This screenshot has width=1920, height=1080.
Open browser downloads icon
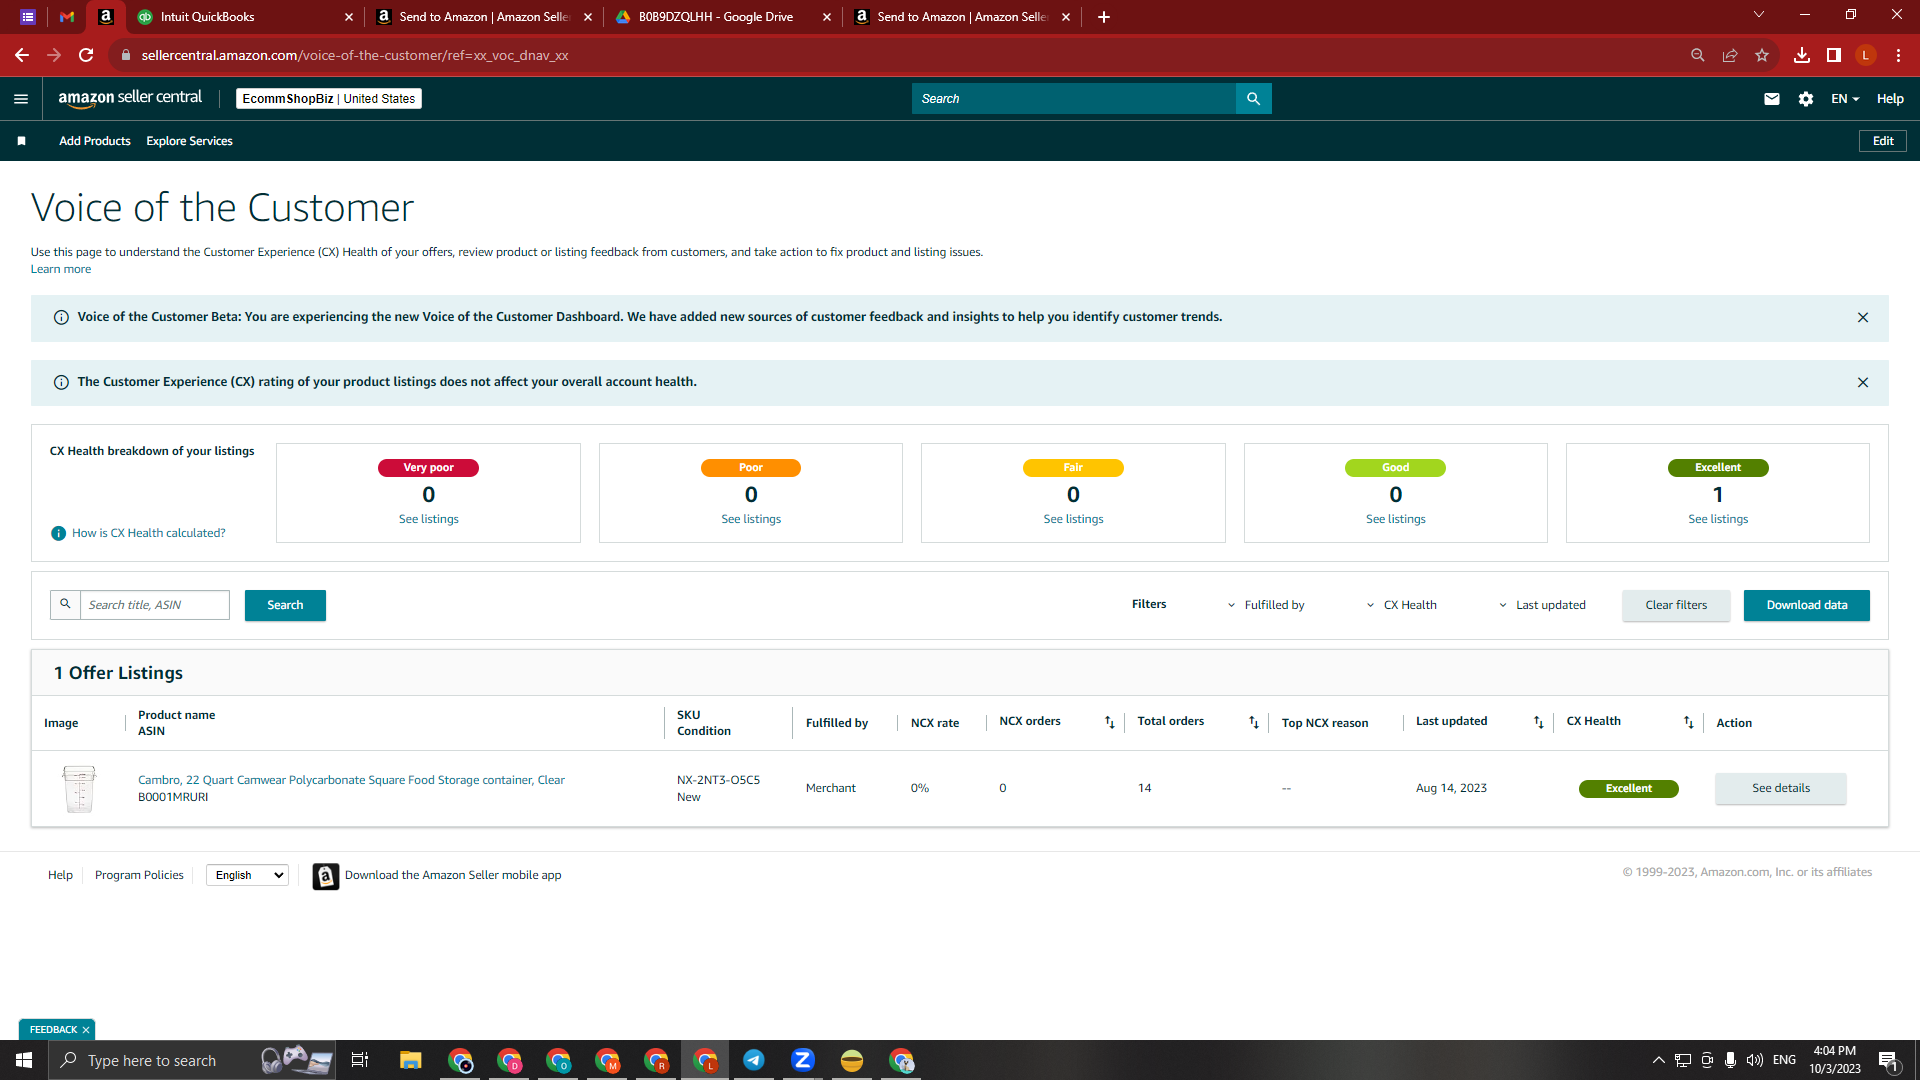click(x=1802, y=56)
